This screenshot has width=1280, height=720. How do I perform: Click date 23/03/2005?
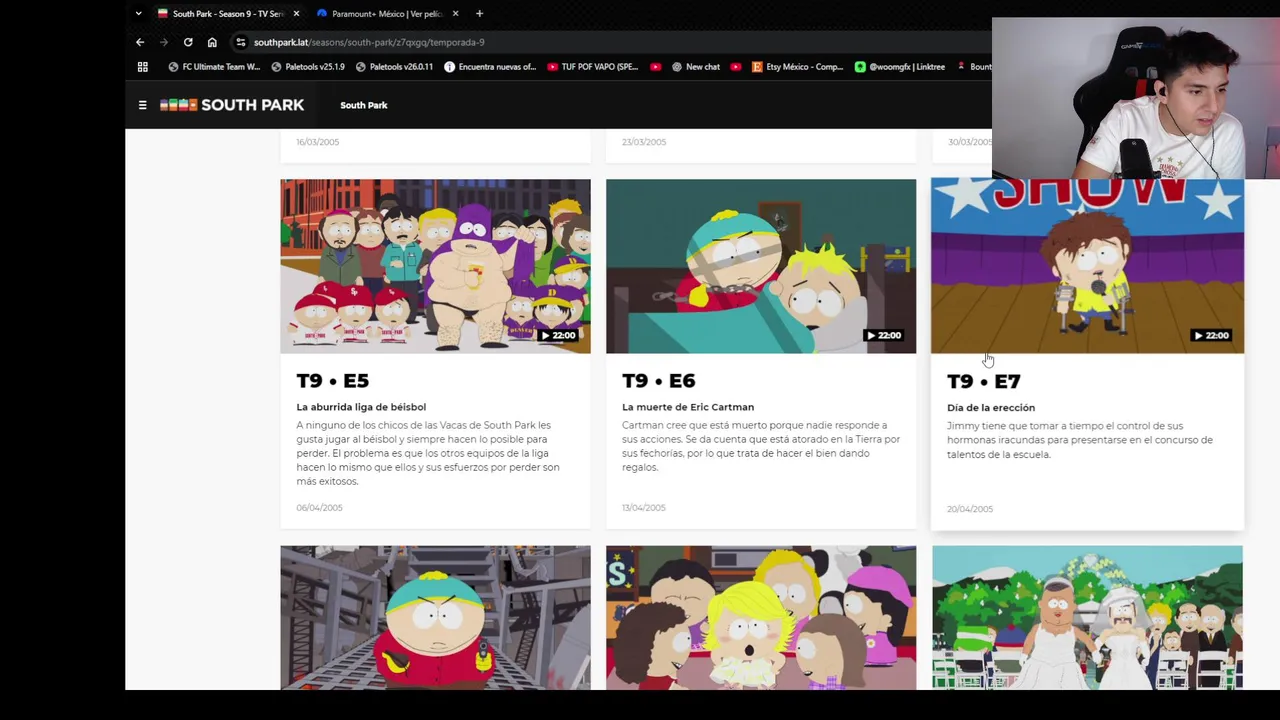click(644, 142)
